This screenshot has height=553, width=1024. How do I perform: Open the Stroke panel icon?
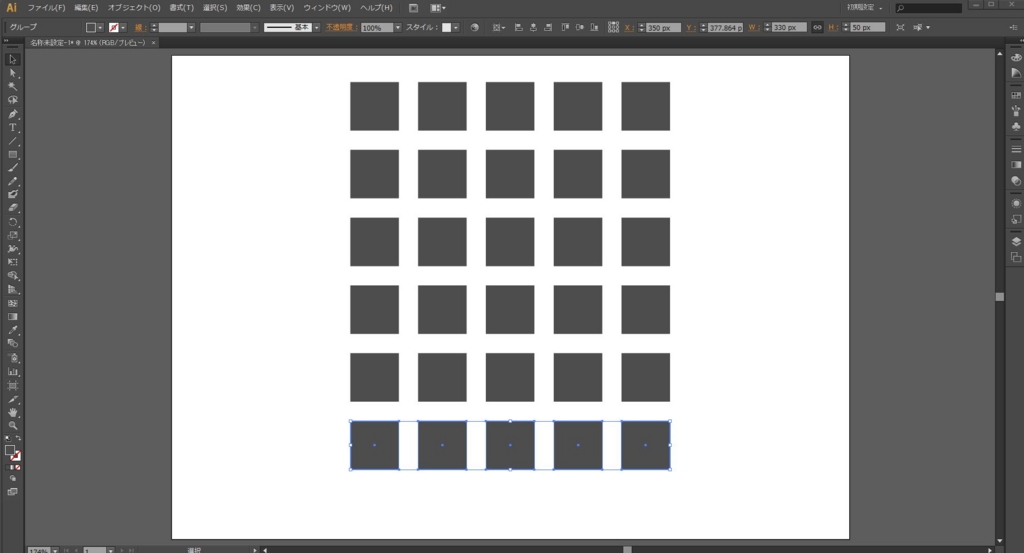1016,150
